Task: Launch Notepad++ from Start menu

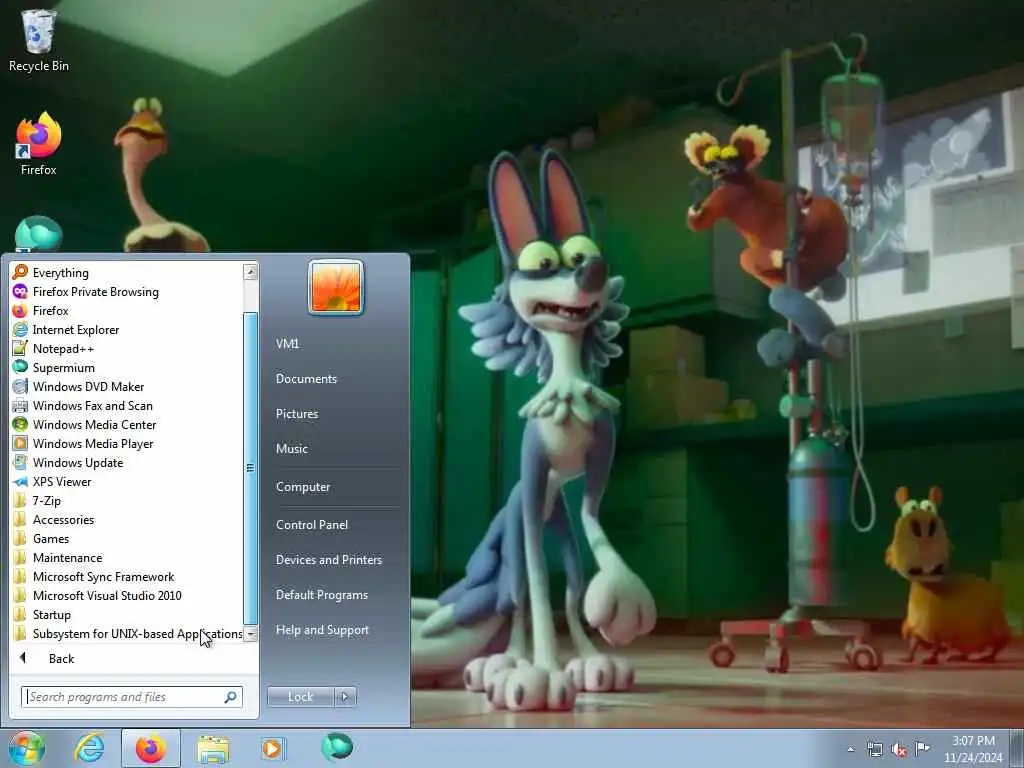Action: (x=63, y=349)
